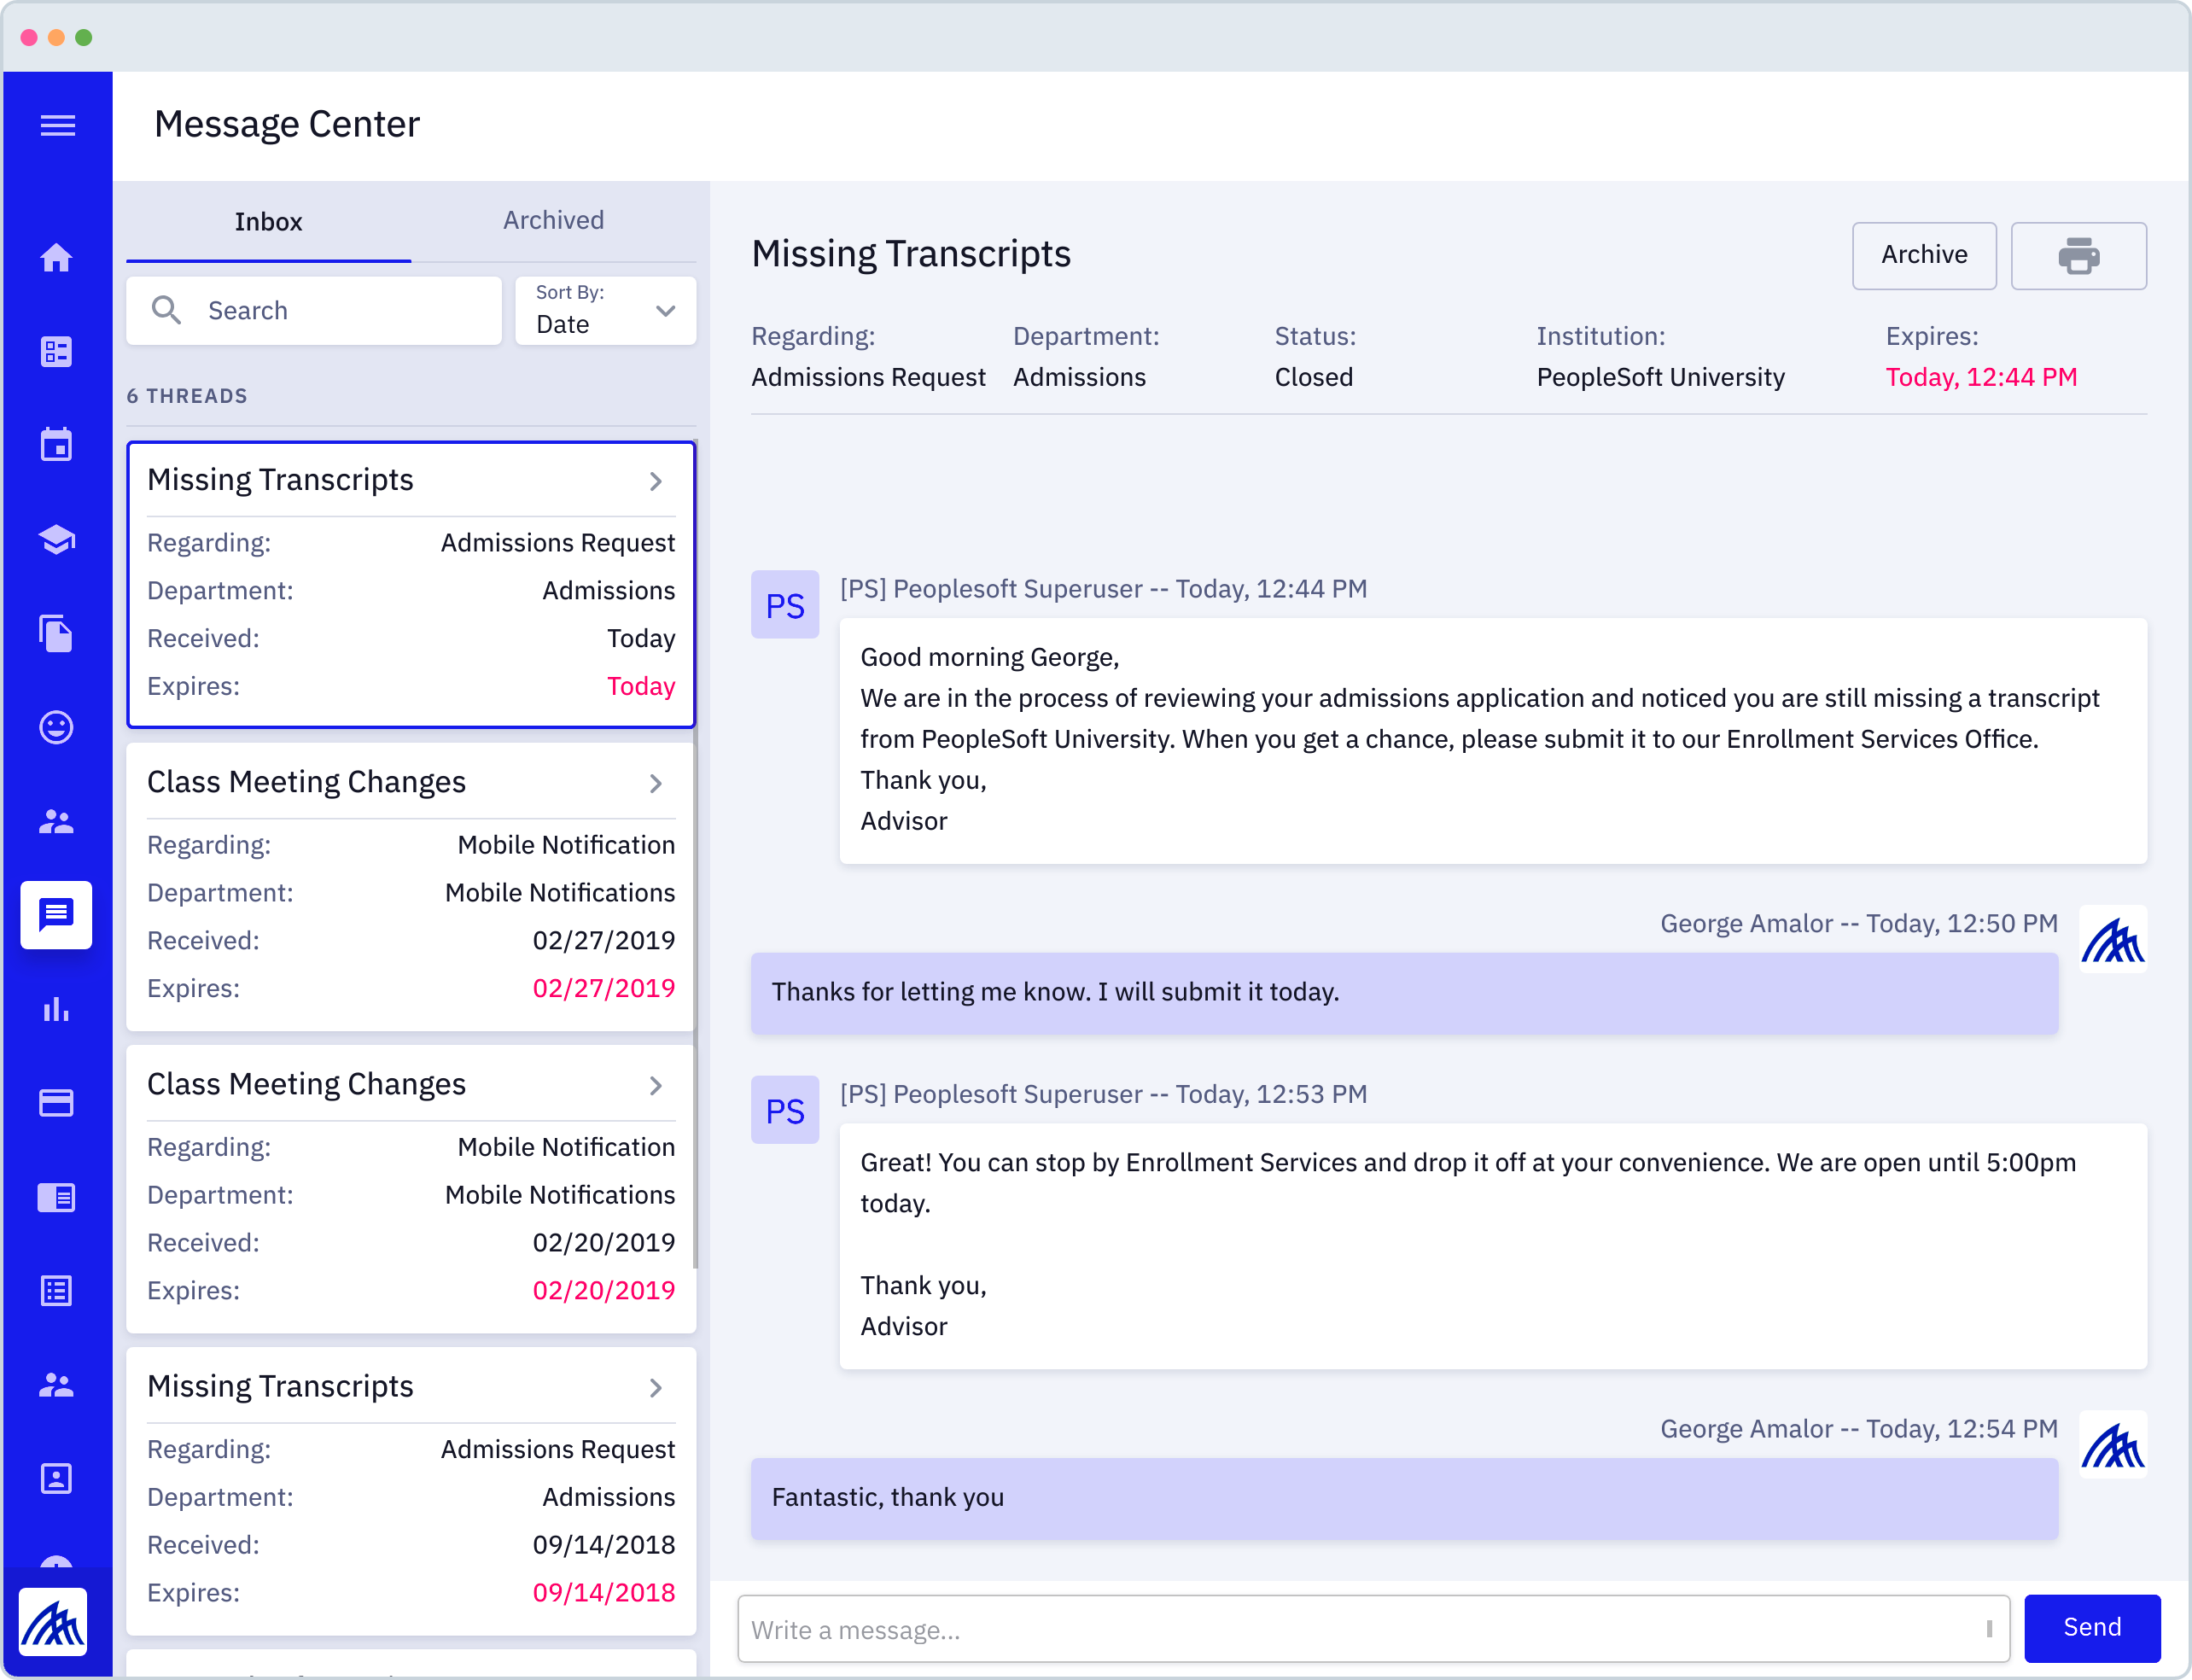Open the smiley face icon in sidebar
Screen dimensions: 2192x1680
(x=56, y=727)
